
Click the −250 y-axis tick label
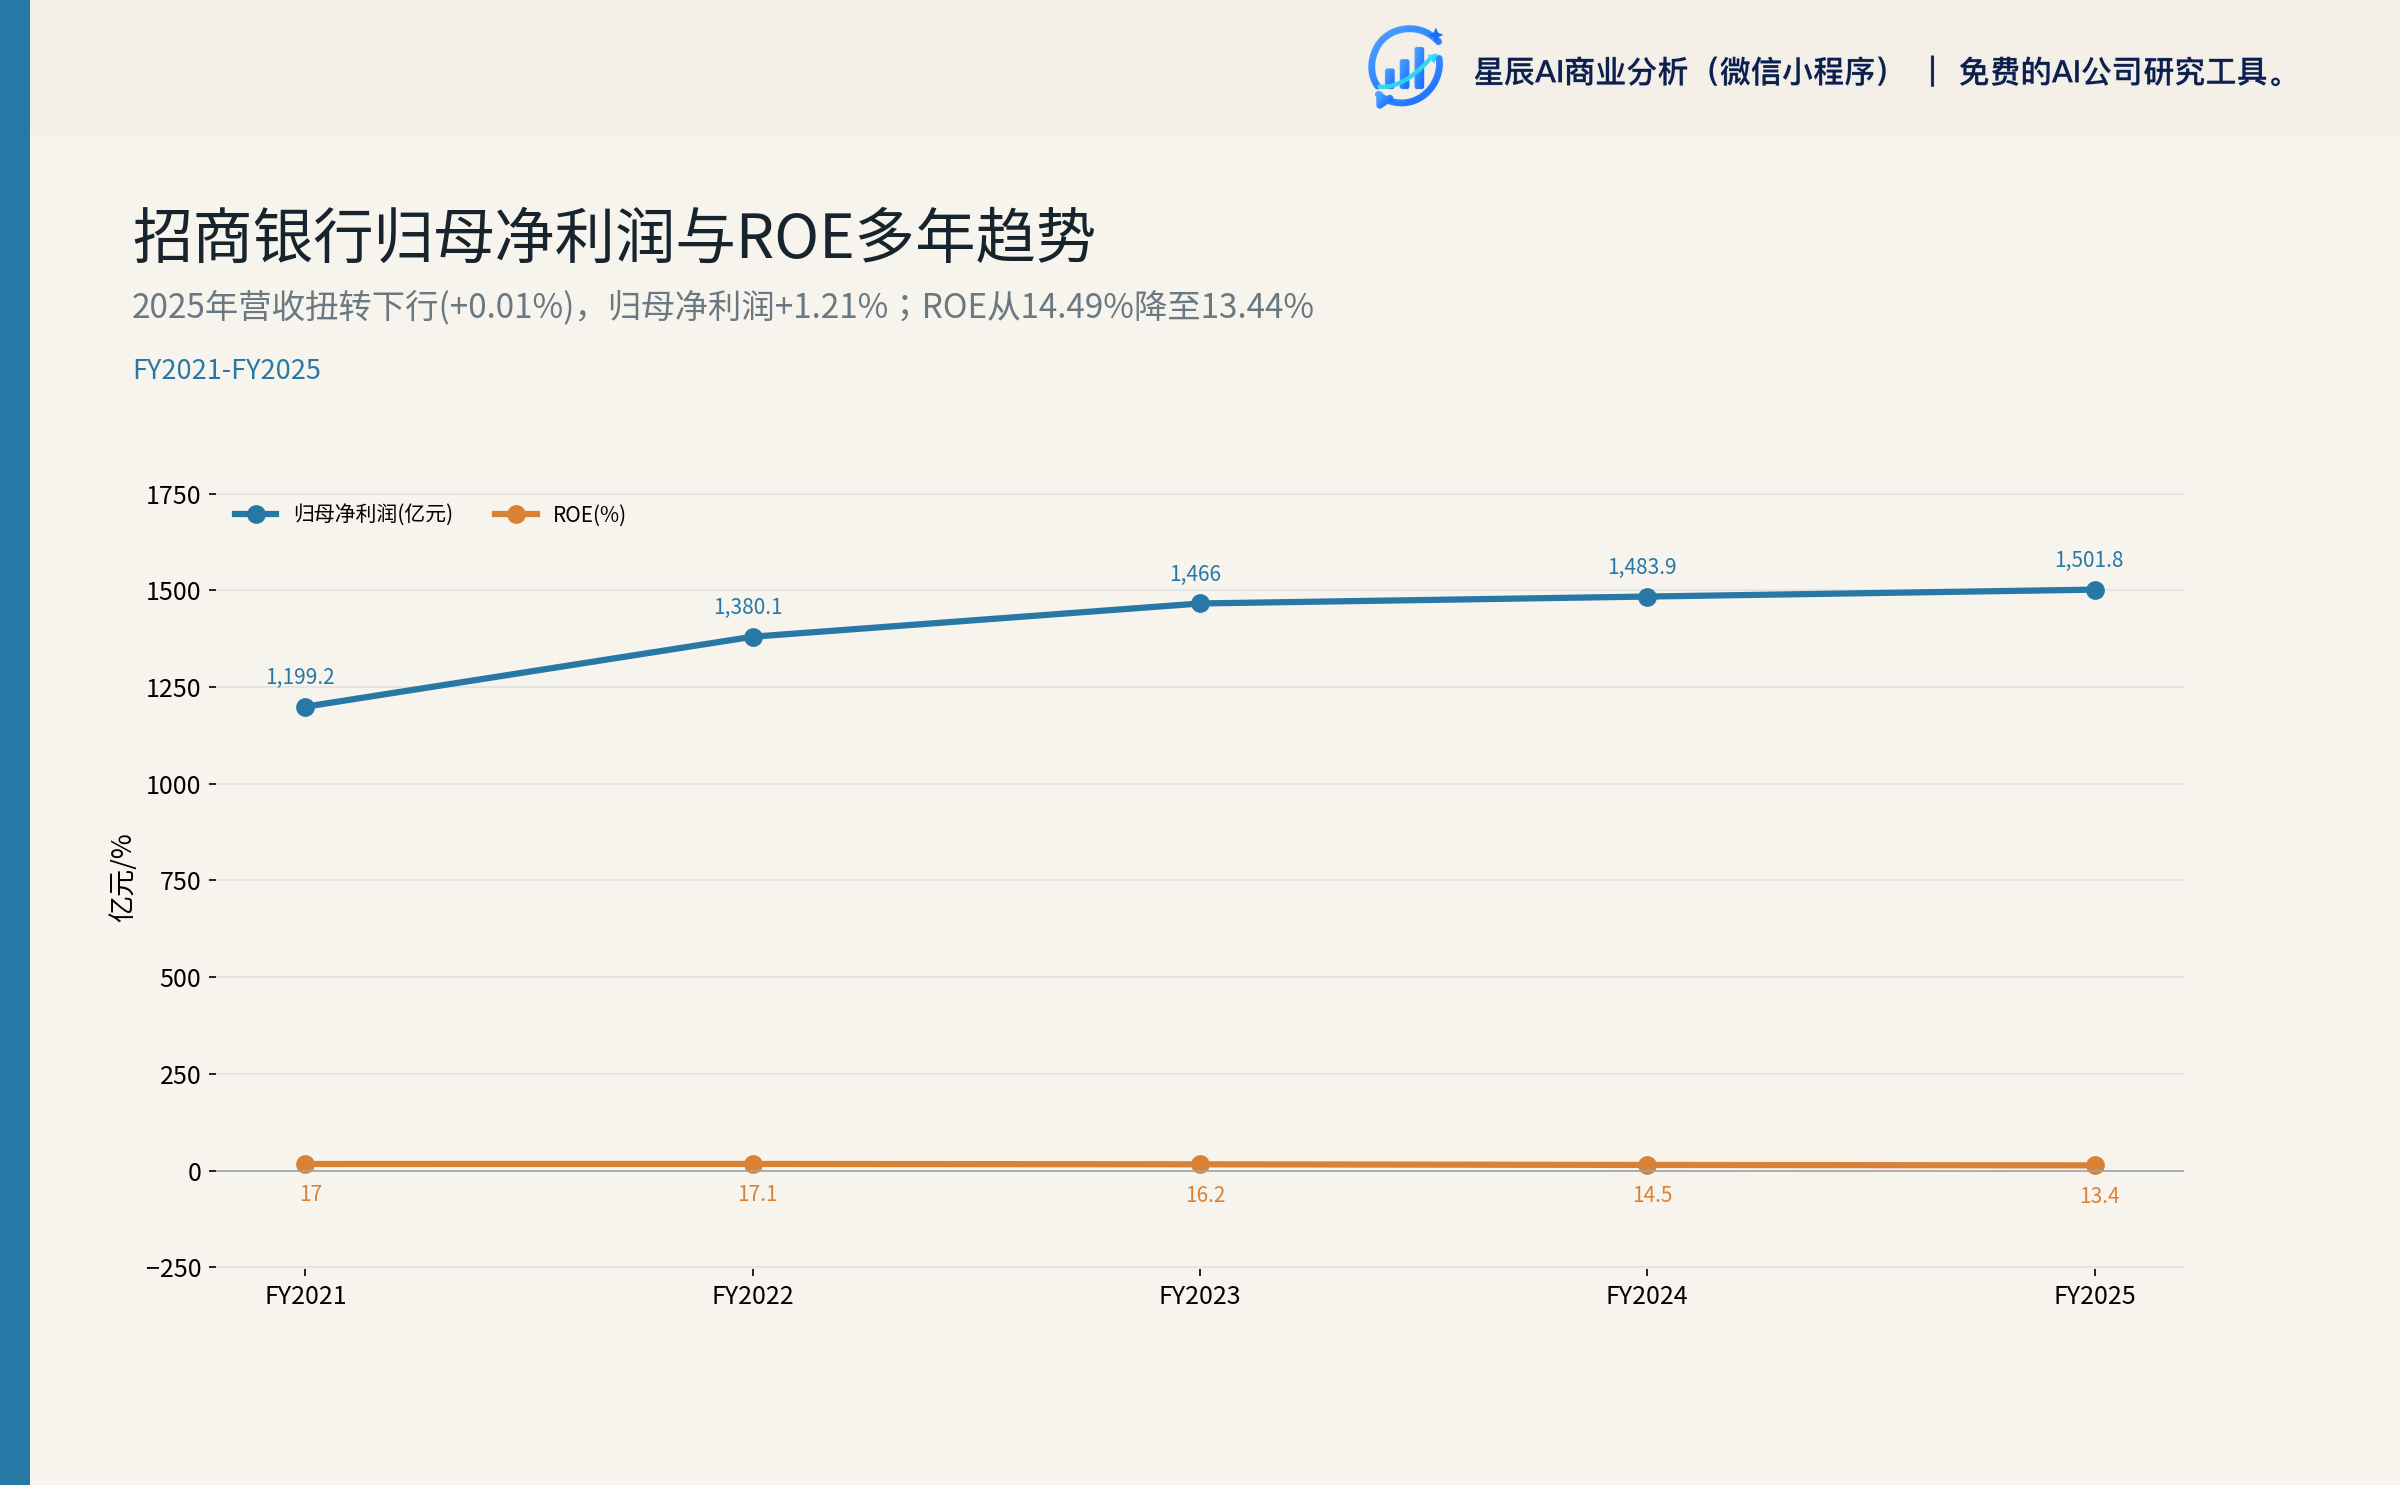click(x=174, y=1269)
